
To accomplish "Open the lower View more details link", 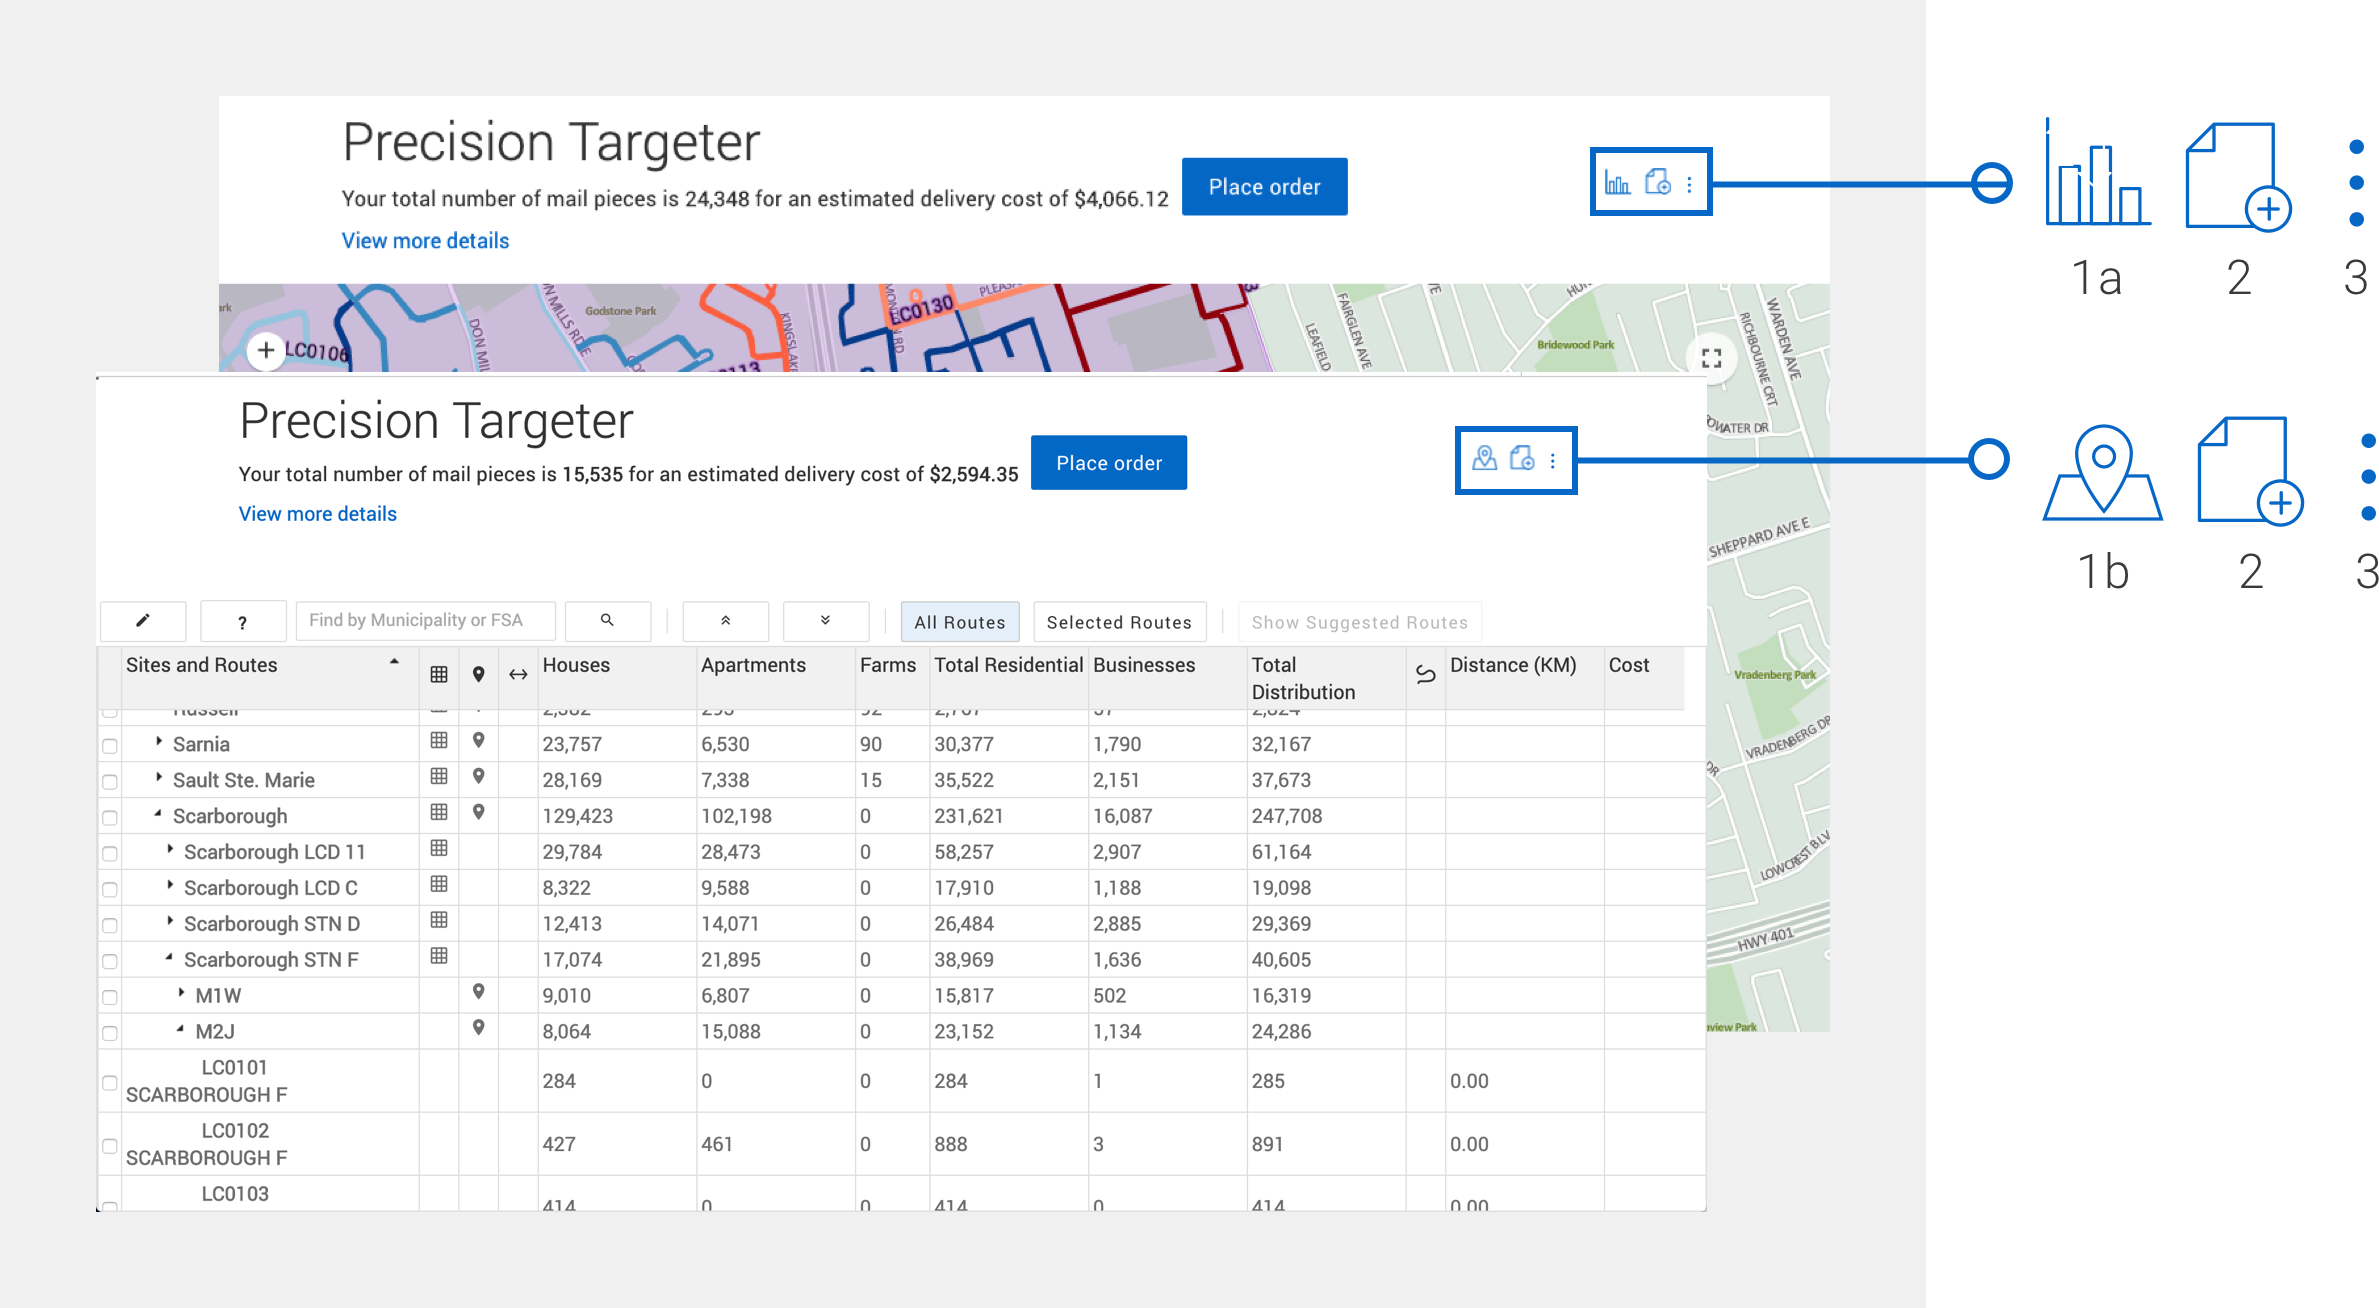I will [x=317, y=514].
